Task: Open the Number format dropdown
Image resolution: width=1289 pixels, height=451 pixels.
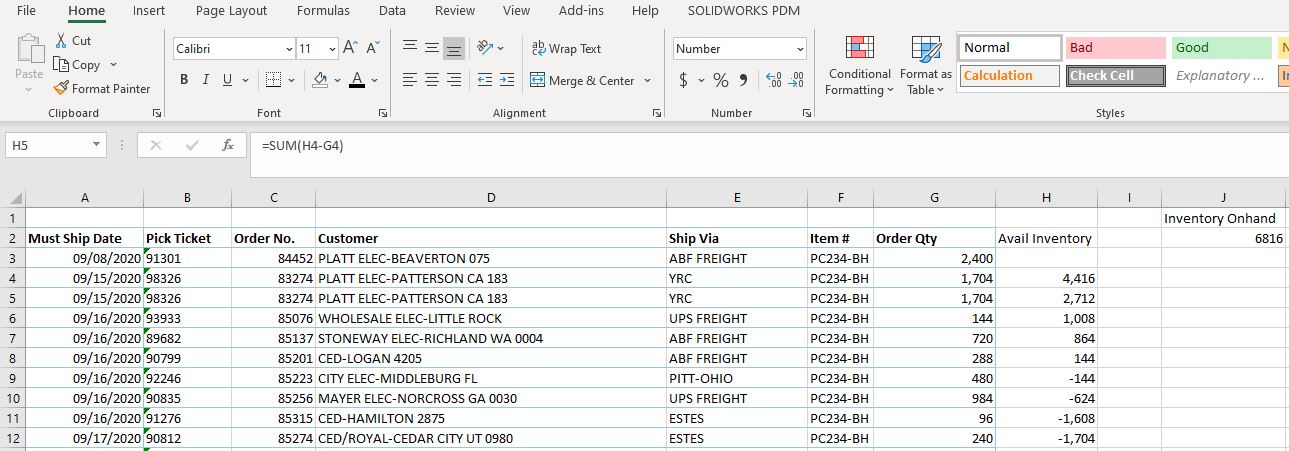Action: [800, 48]
